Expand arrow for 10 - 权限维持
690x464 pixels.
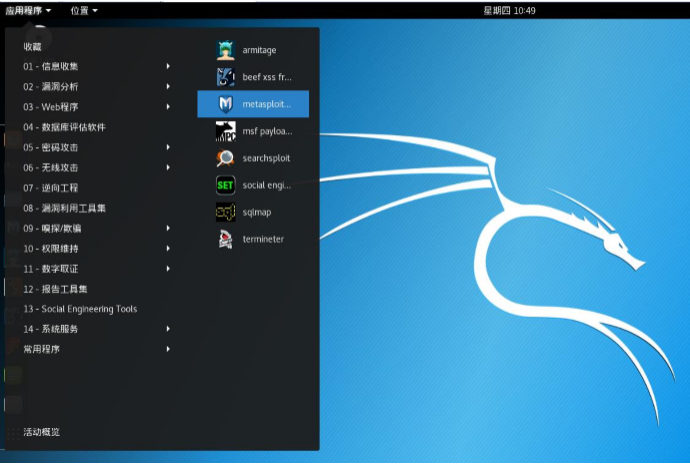pyautogui.click(x=168, y=248)
